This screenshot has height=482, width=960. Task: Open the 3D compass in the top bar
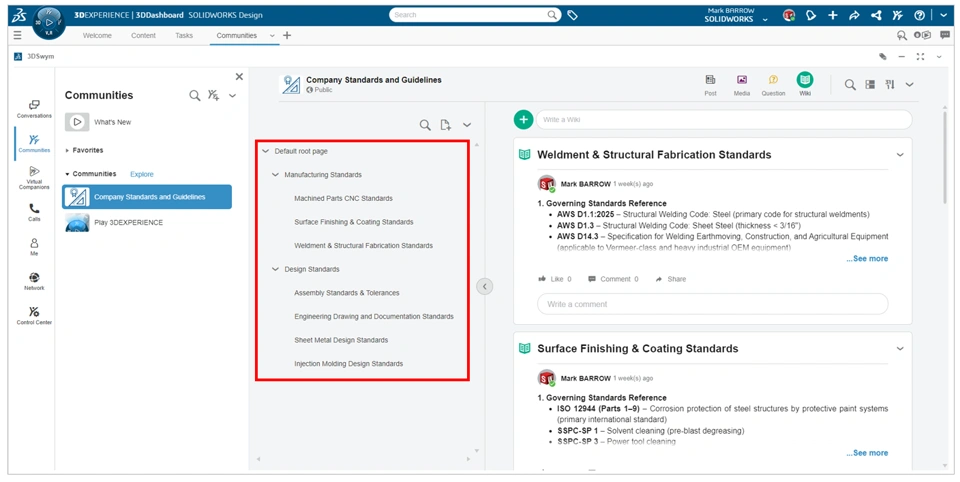49,23
